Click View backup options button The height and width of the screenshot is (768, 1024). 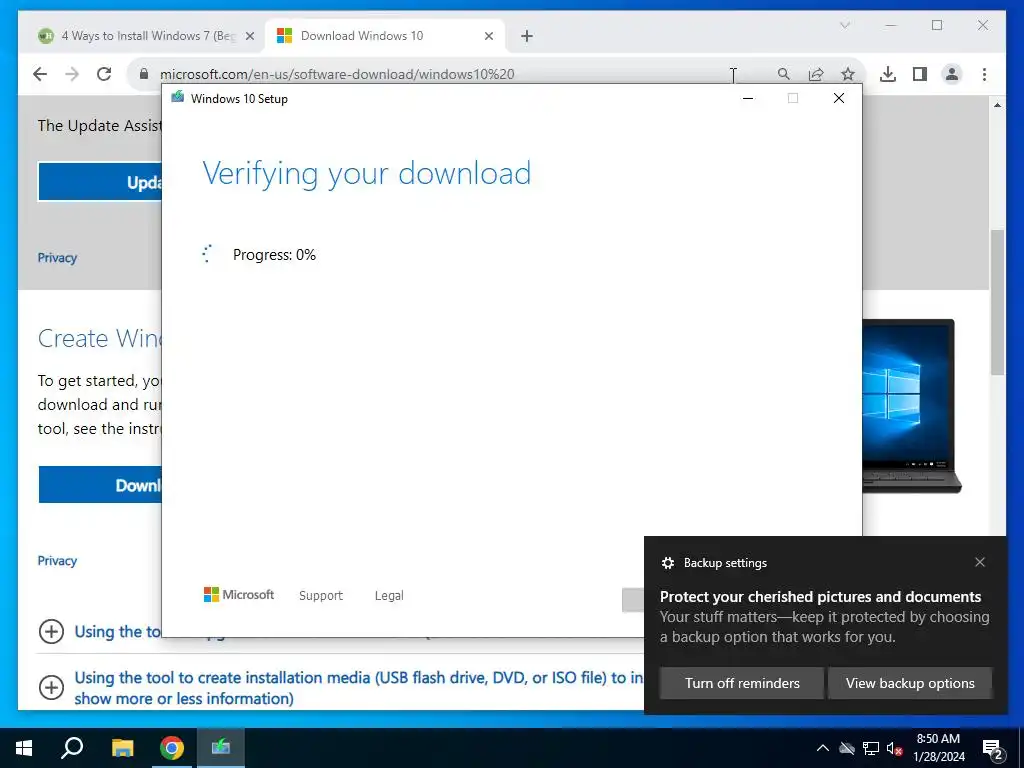pos(910,683)
